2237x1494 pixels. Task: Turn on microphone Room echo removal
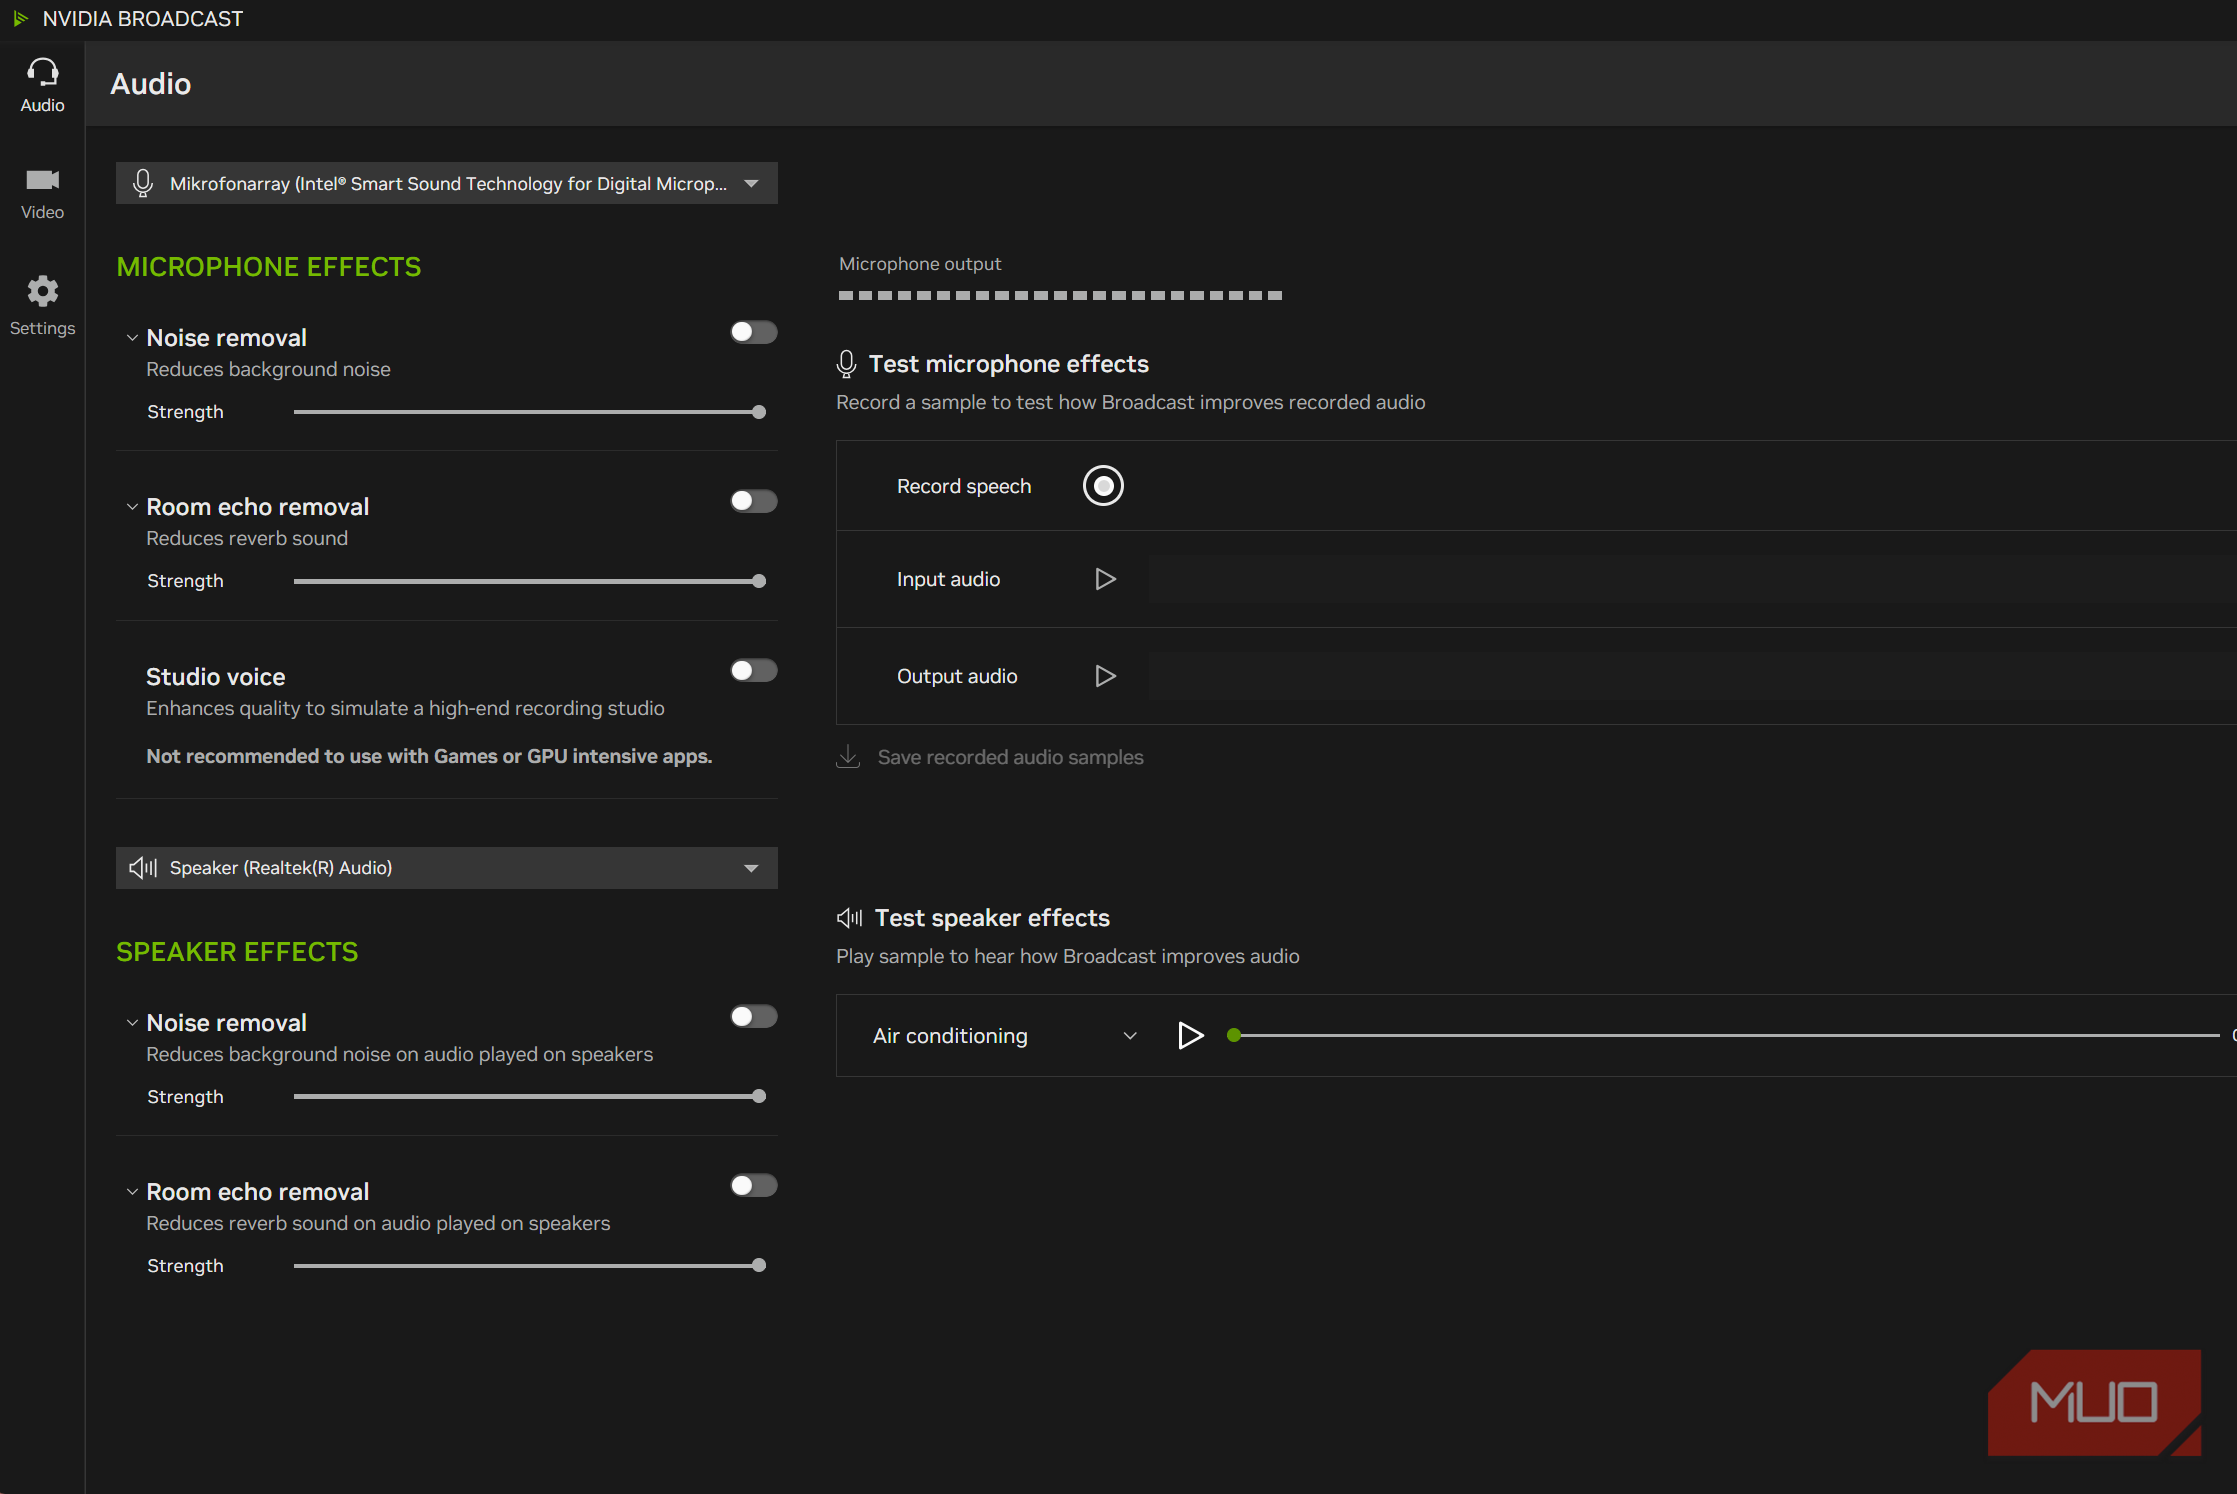(x=753, y=501)
